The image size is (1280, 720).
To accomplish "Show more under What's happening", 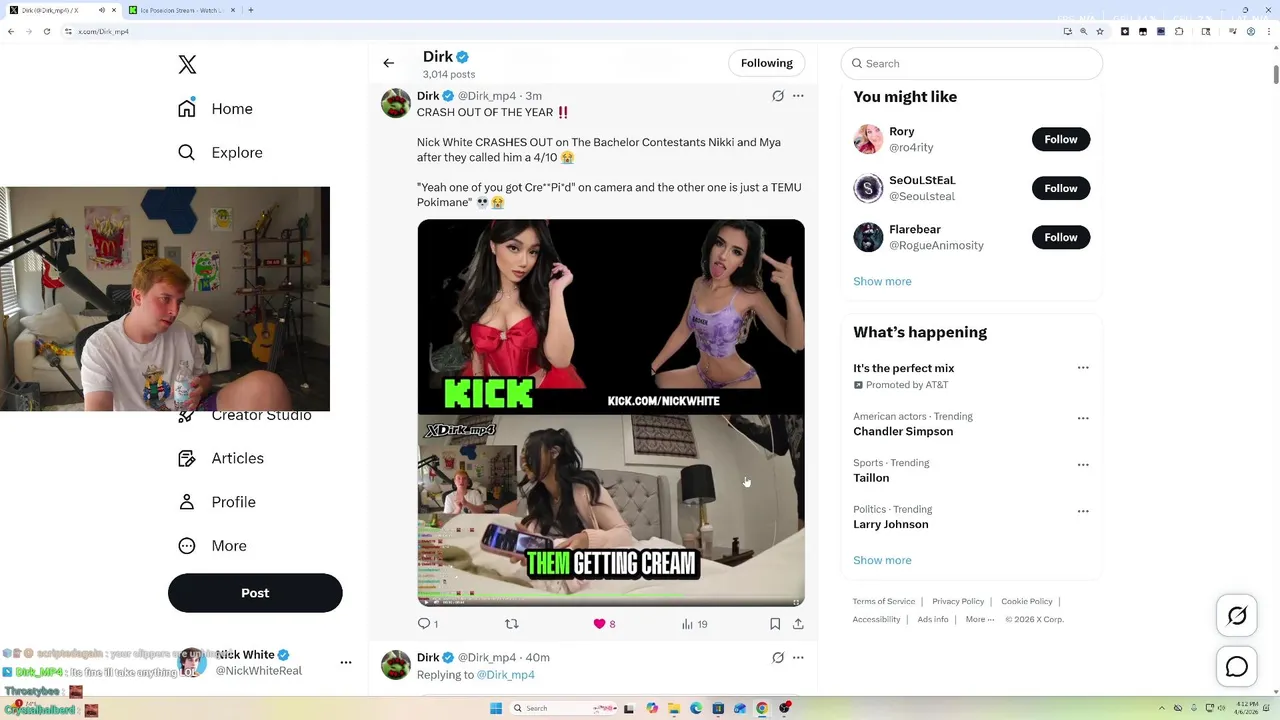I will tap(882, 561).
